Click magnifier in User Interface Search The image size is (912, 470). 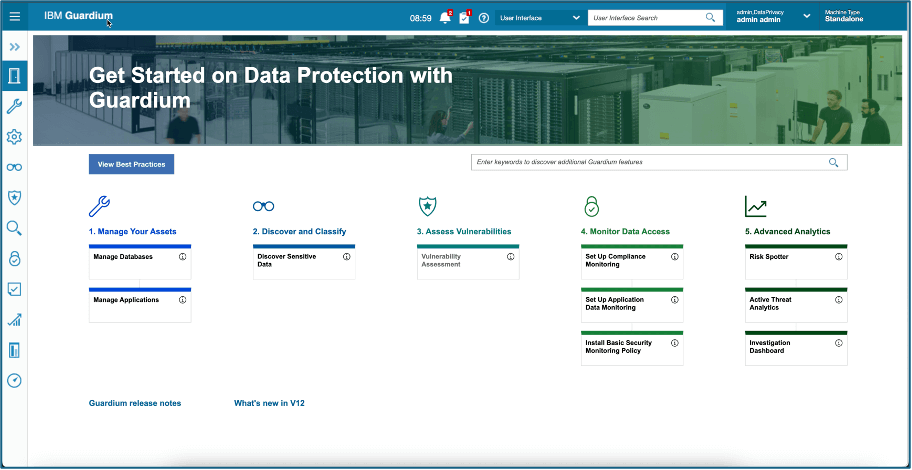711,17
